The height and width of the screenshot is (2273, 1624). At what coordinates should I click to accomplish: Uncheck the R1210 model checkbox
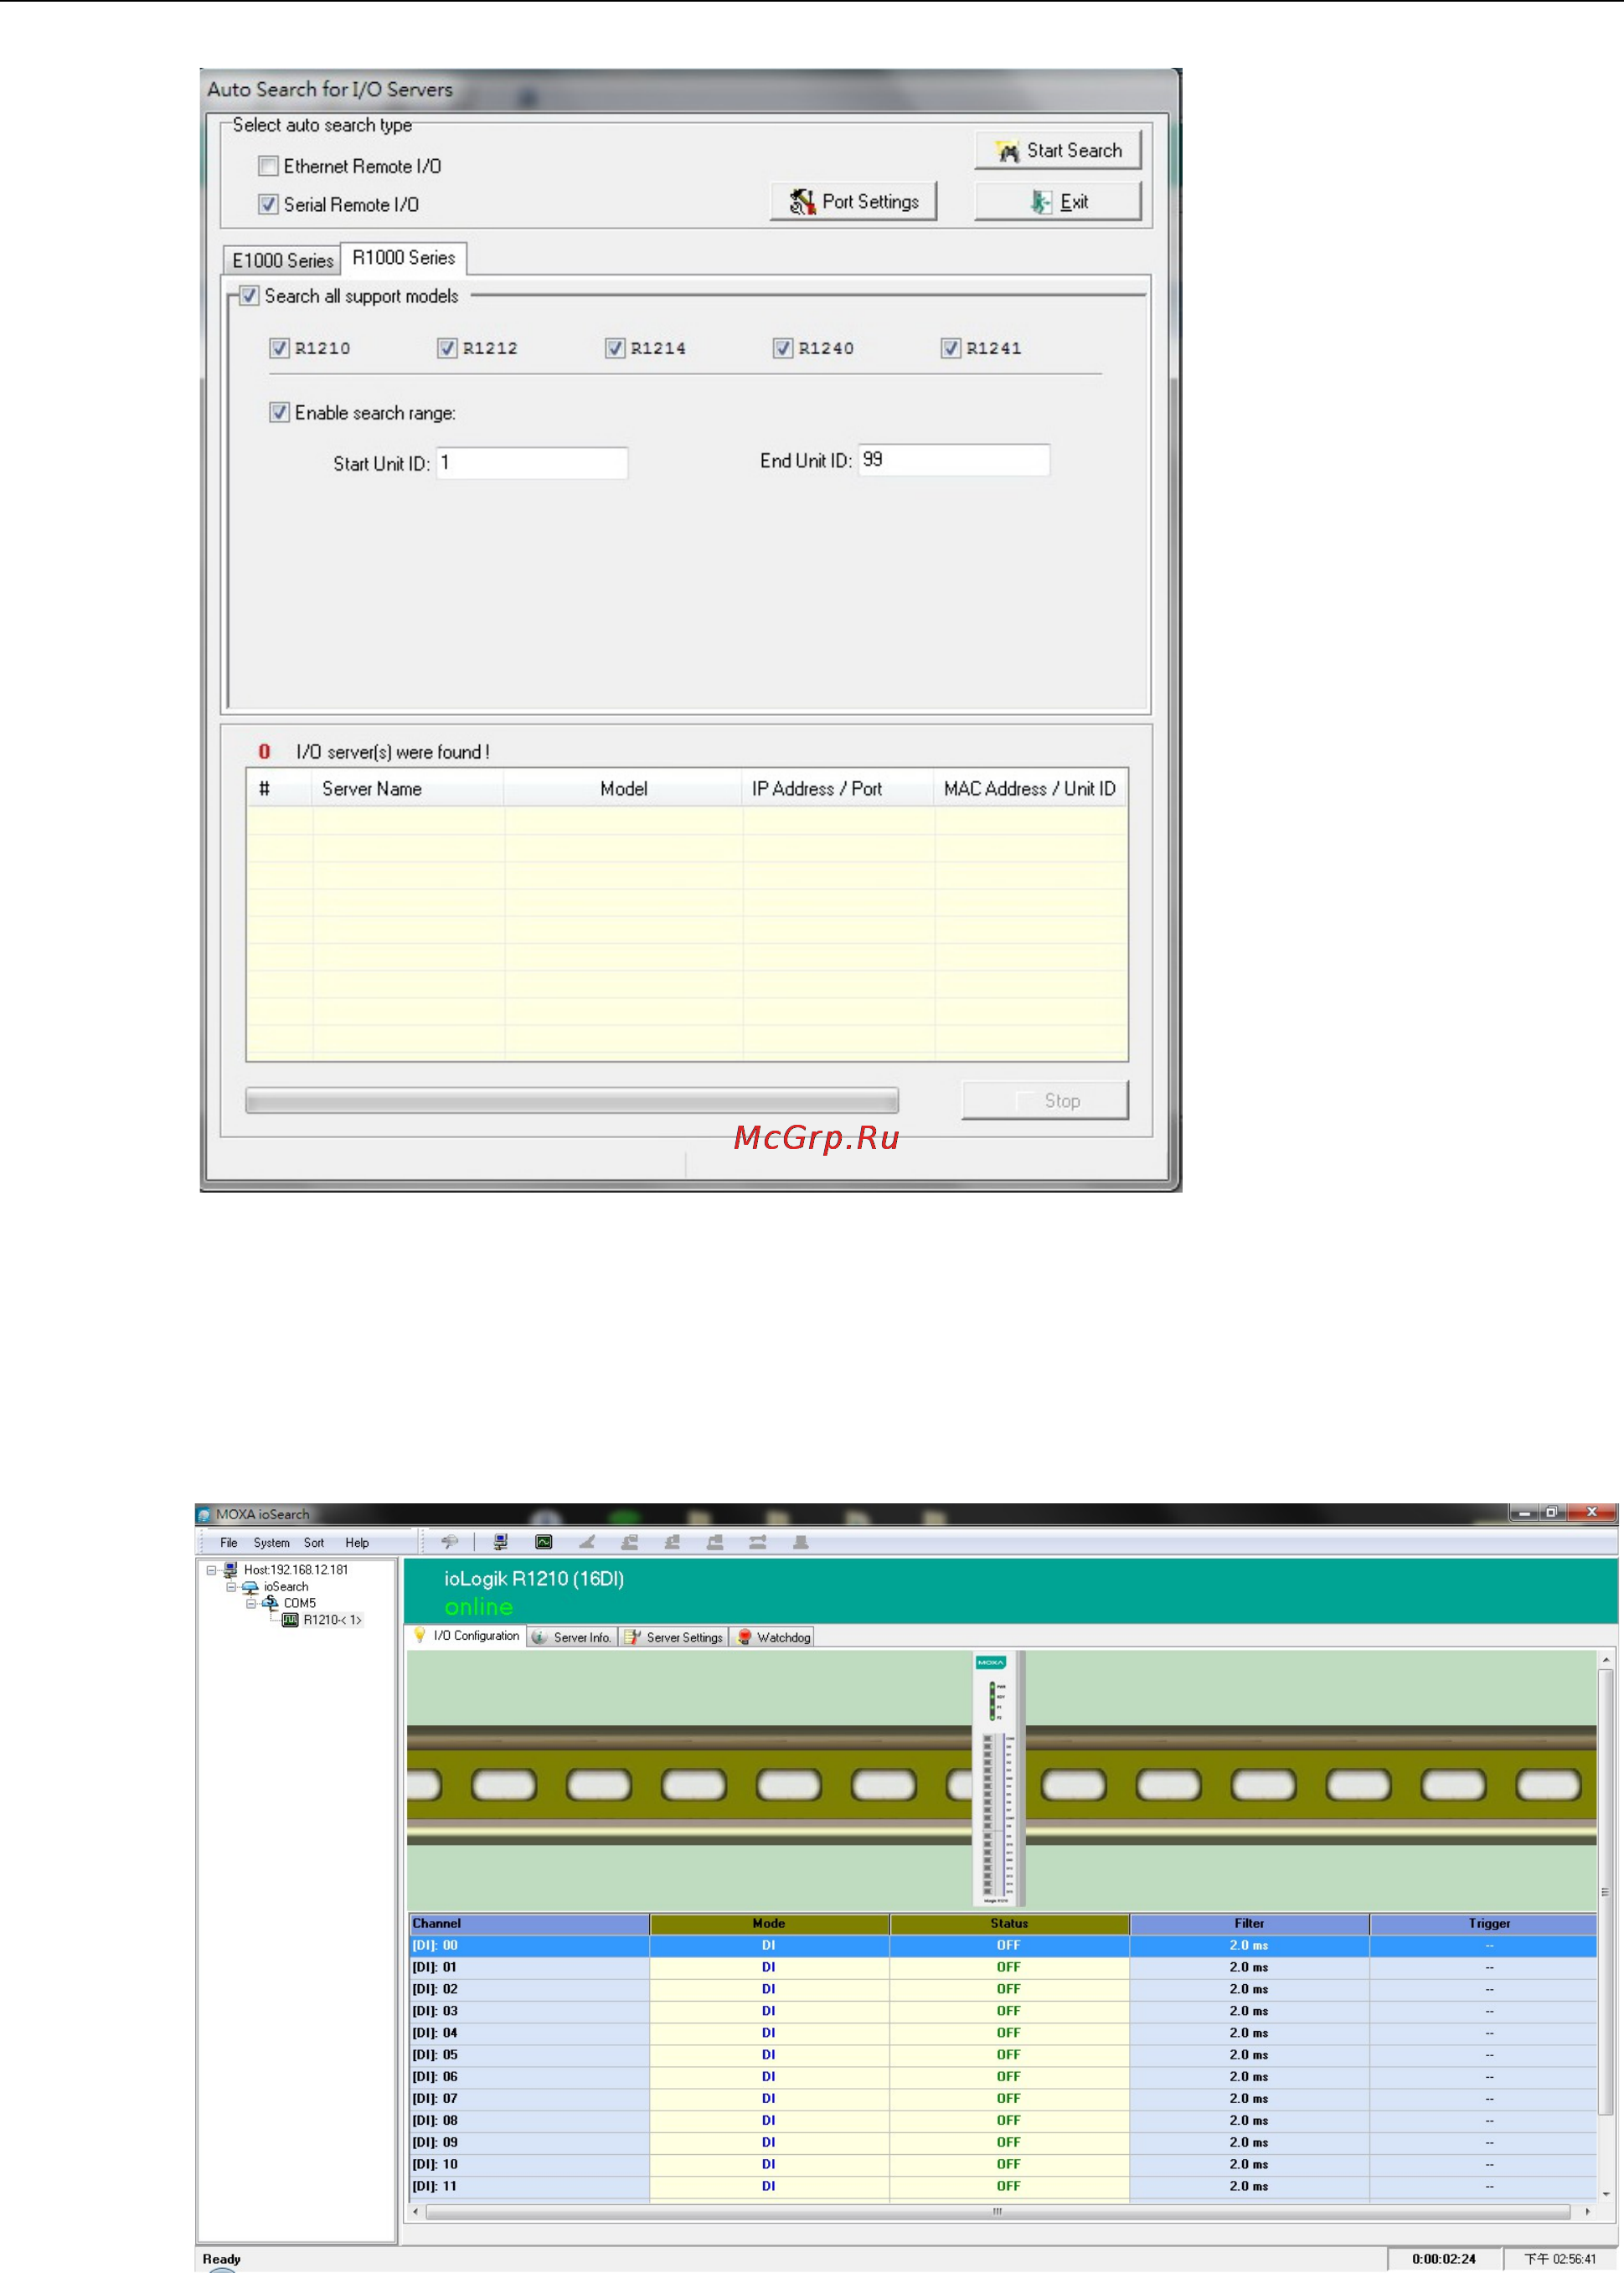(279, 348)
